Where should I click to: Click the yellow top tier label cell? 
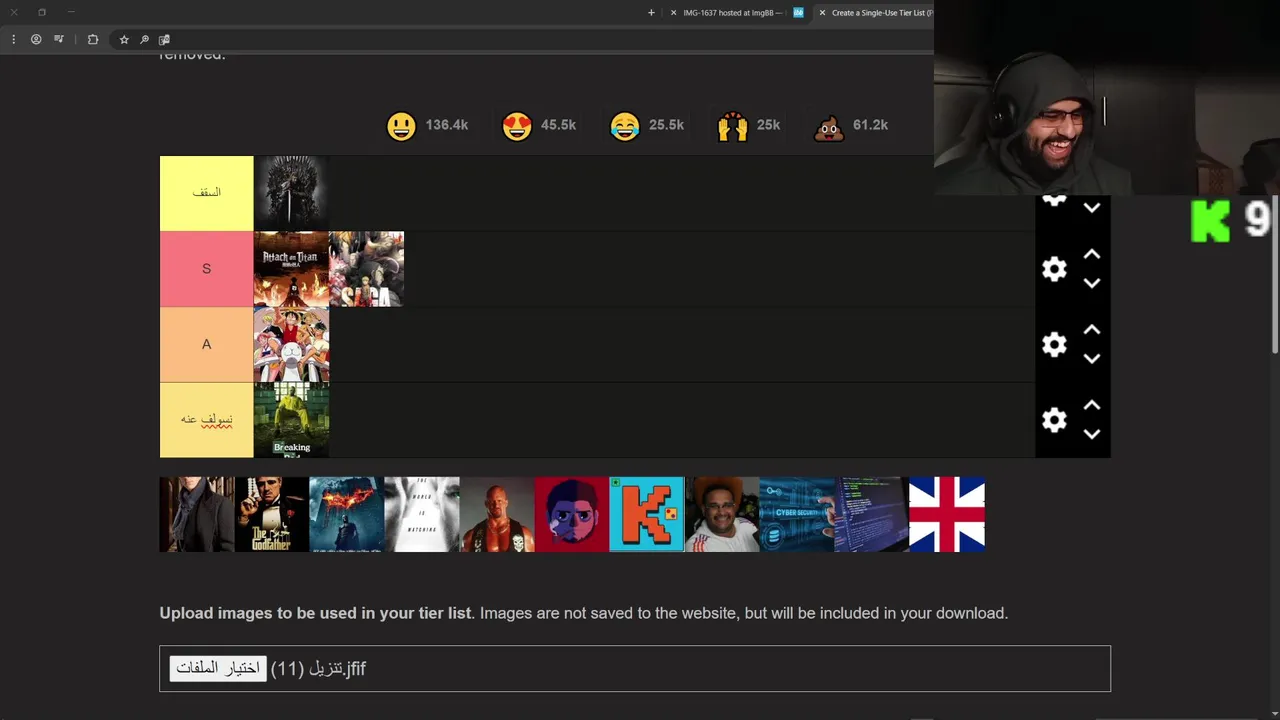click(x=207, y=193)
